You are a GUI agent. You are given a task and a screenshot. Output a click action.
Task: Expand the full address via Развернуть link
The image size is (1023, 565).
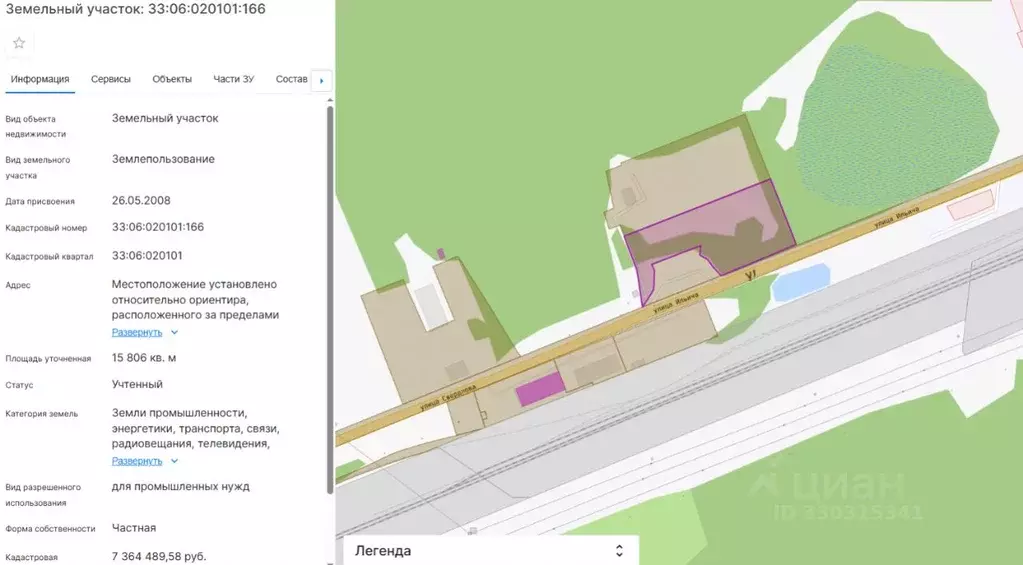point(137,332)
